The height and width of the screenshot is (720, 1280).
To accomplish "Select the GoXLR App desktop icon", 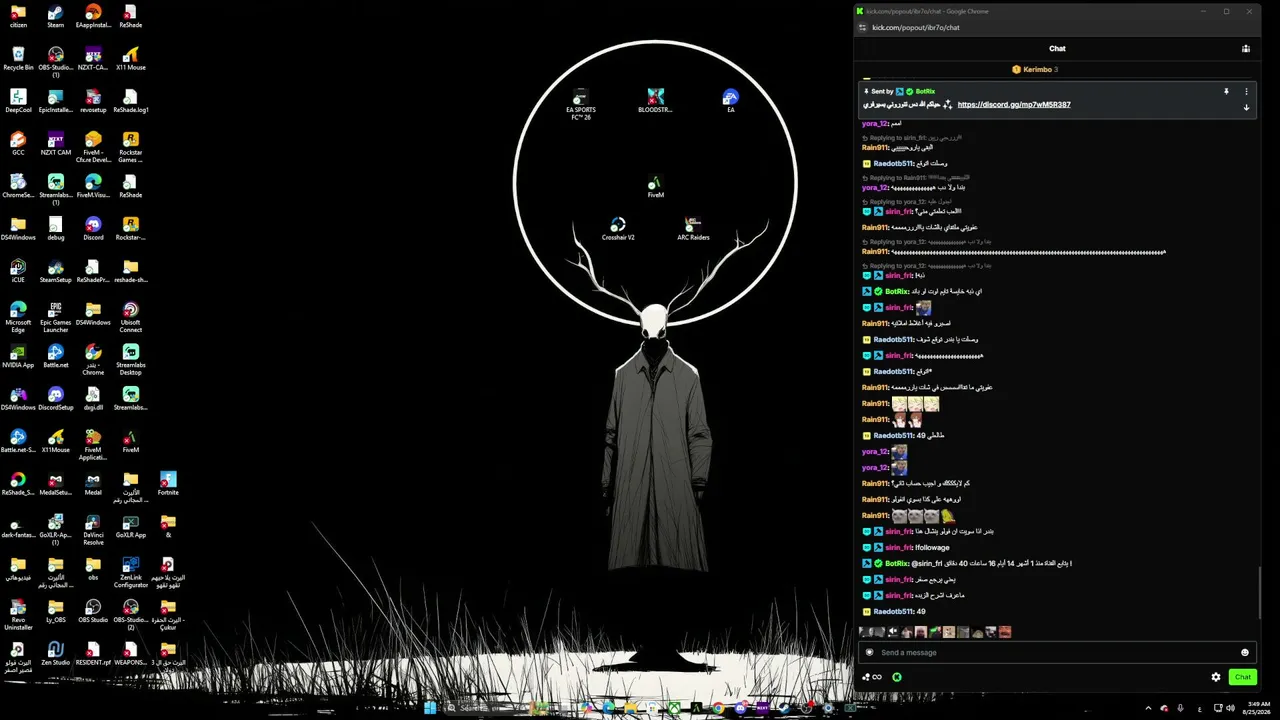I will click(x=130, y=526).
